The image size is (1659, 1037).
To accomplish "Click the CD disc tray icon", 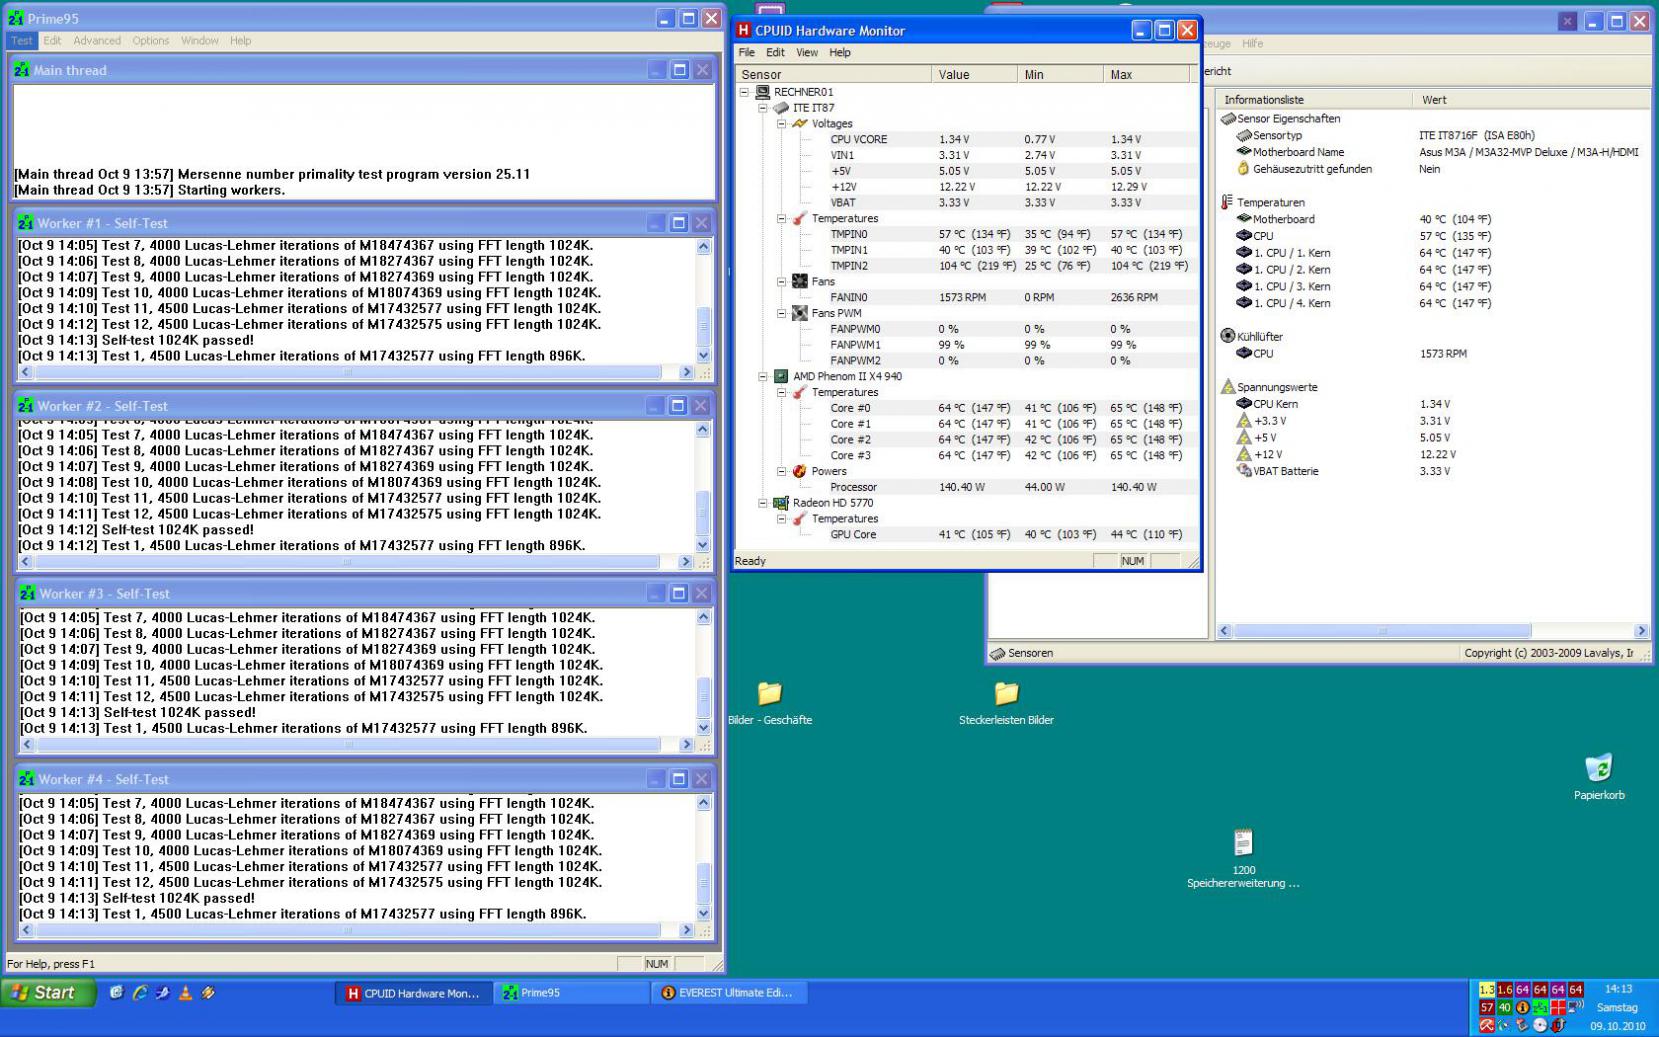I will [x=1540, y=1025].
